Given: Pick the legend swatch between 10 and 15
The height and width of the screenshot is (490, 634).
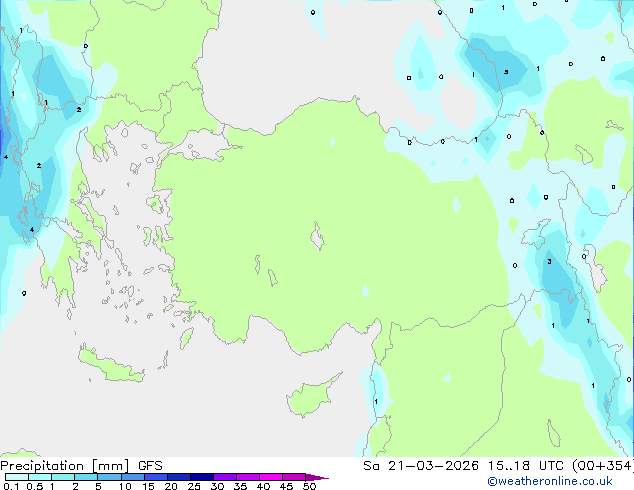Looking at the screenshot, I should pyautogui.click(x=132, y=477).
